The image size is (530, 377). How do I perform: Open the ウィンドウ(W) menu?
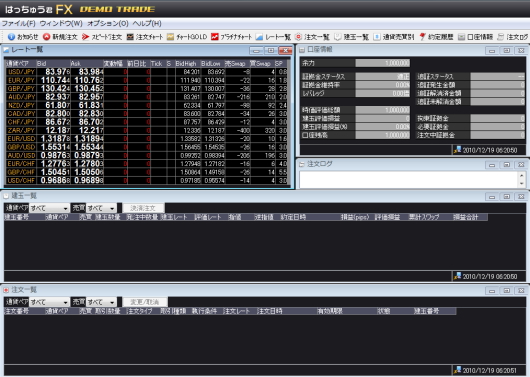click(x=61, y=23)
